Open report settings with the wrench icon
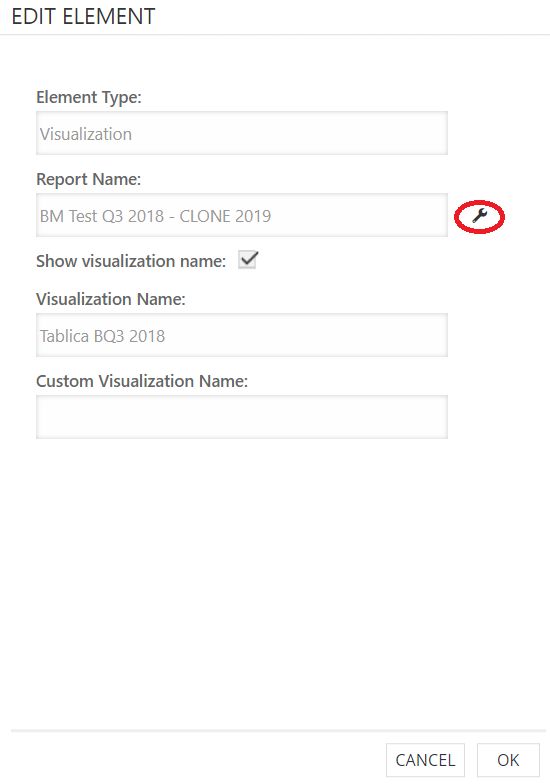The image size is (550, 784). [480, 216]
